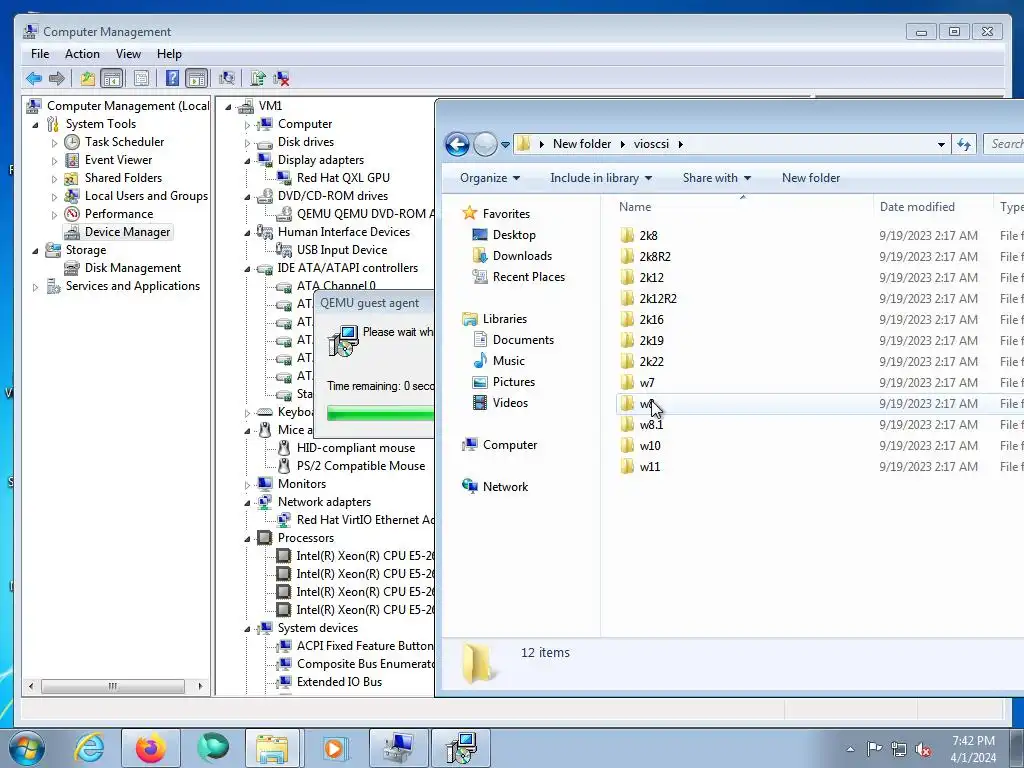
Task: Open Desktop in Favorites
Action: (x=514, y=235)
